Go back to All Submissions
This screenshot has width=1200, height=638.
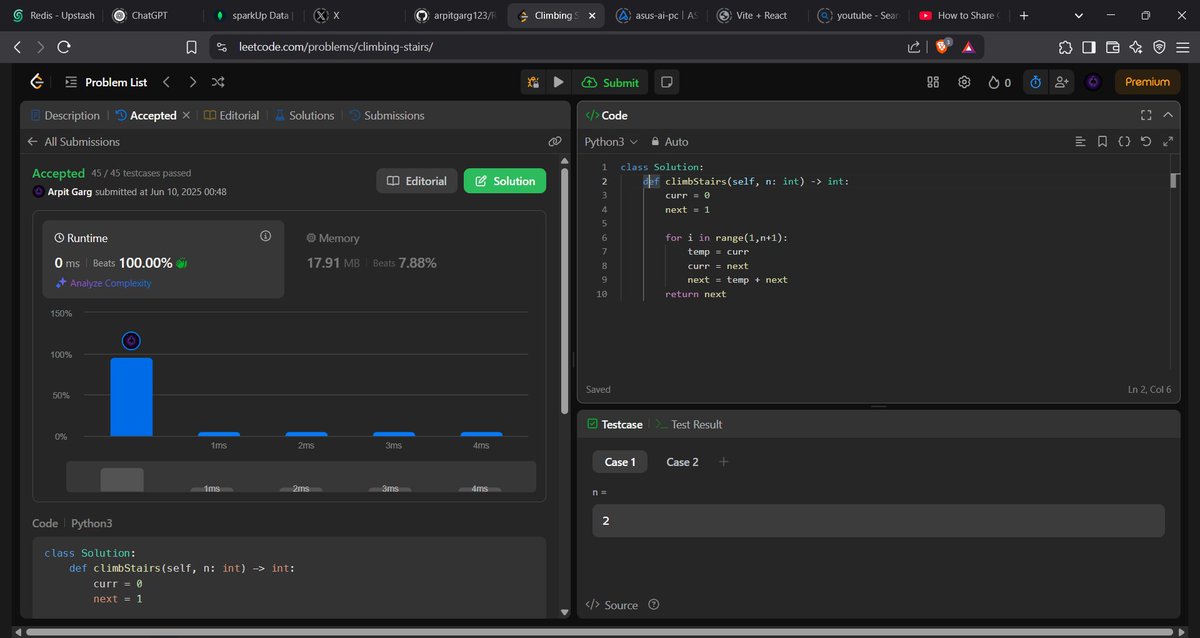(x=74, y=142)
